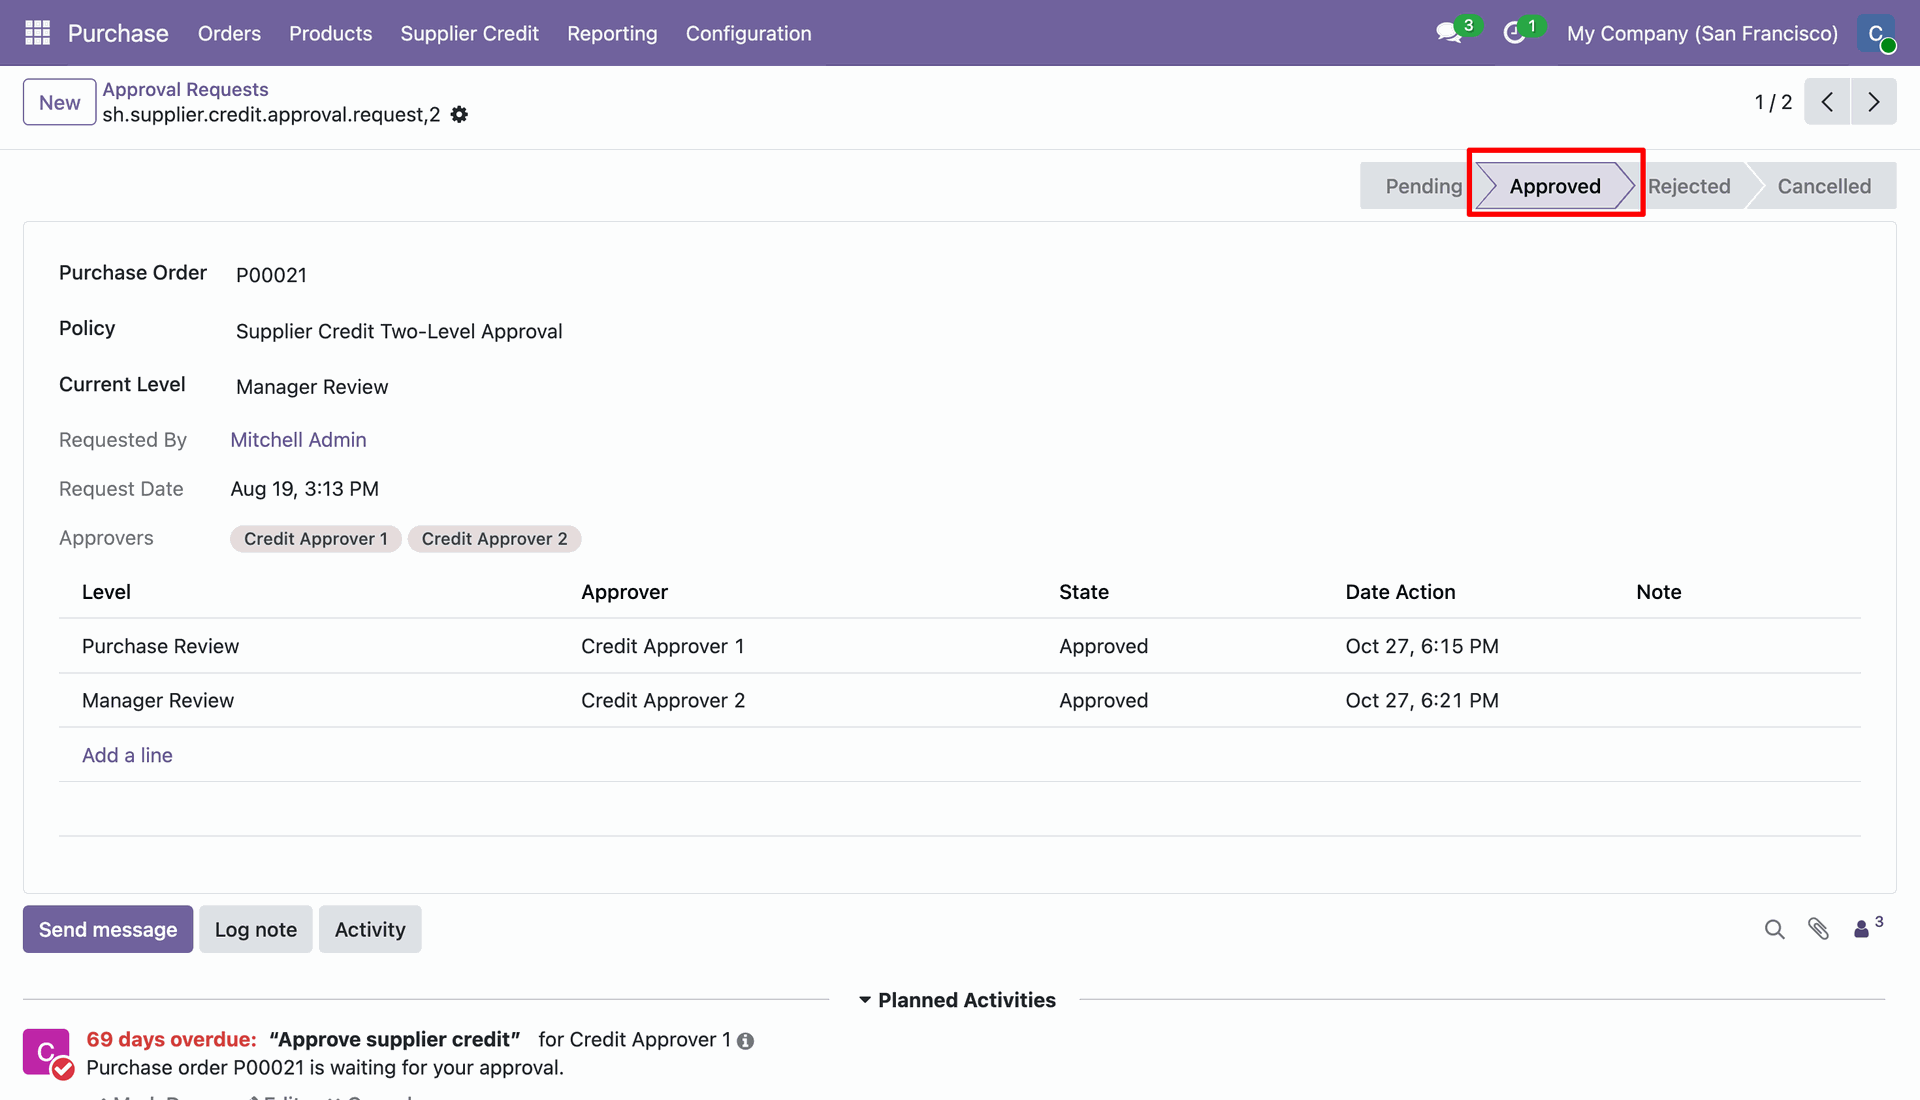Click the Send message button

108,929
